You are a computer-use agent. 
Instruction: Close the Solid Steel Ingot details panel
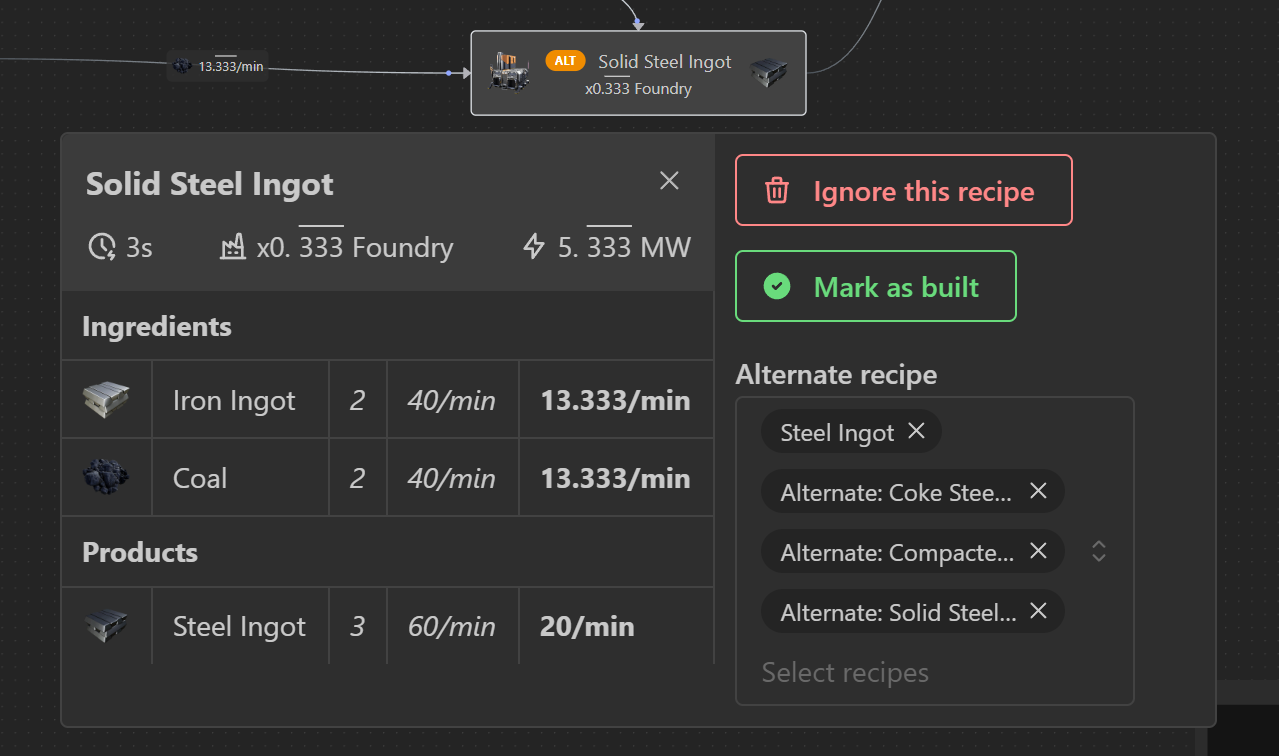point(669,180)
